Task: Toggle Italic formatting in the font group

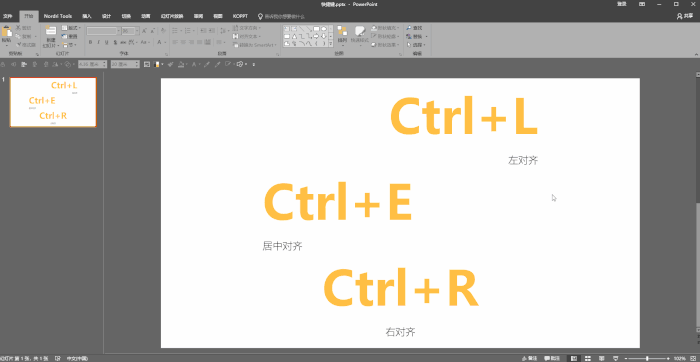Action: (98, 42)
